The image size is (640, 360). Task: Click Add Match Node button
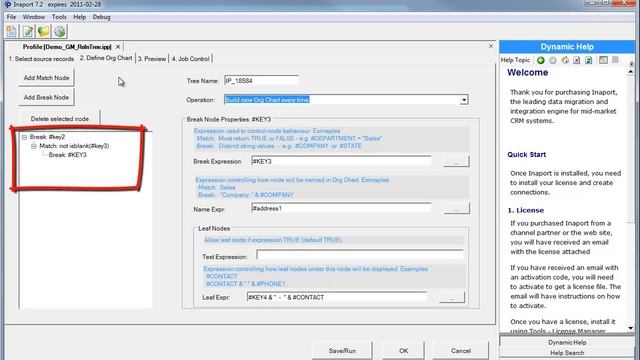(x=46, y=78)
